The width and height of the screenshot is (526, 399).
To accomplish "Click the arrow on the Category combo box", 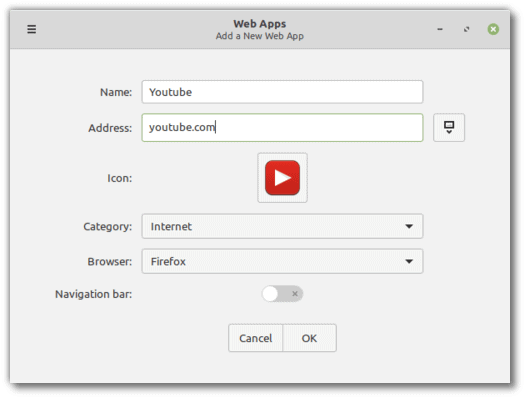I will (x=409, y=227).
